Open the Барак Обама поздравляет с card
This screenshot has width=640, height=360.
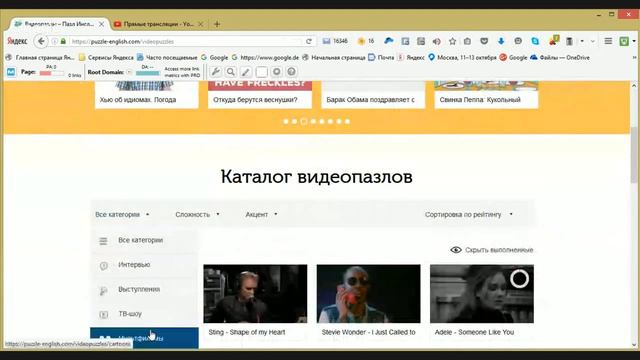[x=373, y=95]
